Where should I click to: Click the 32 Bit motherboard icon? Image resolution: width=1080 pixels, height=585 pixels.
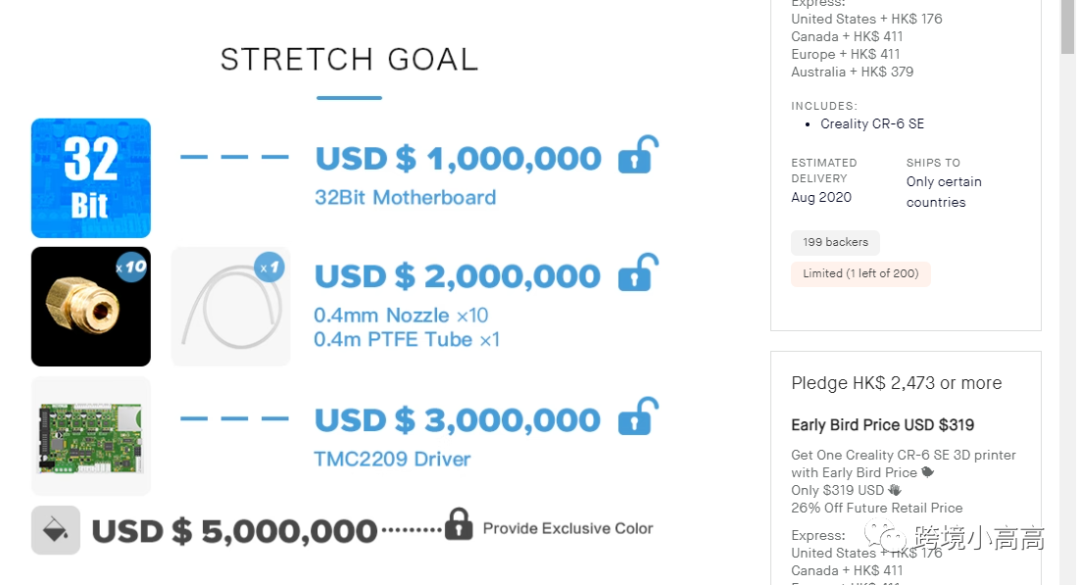pos(91,178)
